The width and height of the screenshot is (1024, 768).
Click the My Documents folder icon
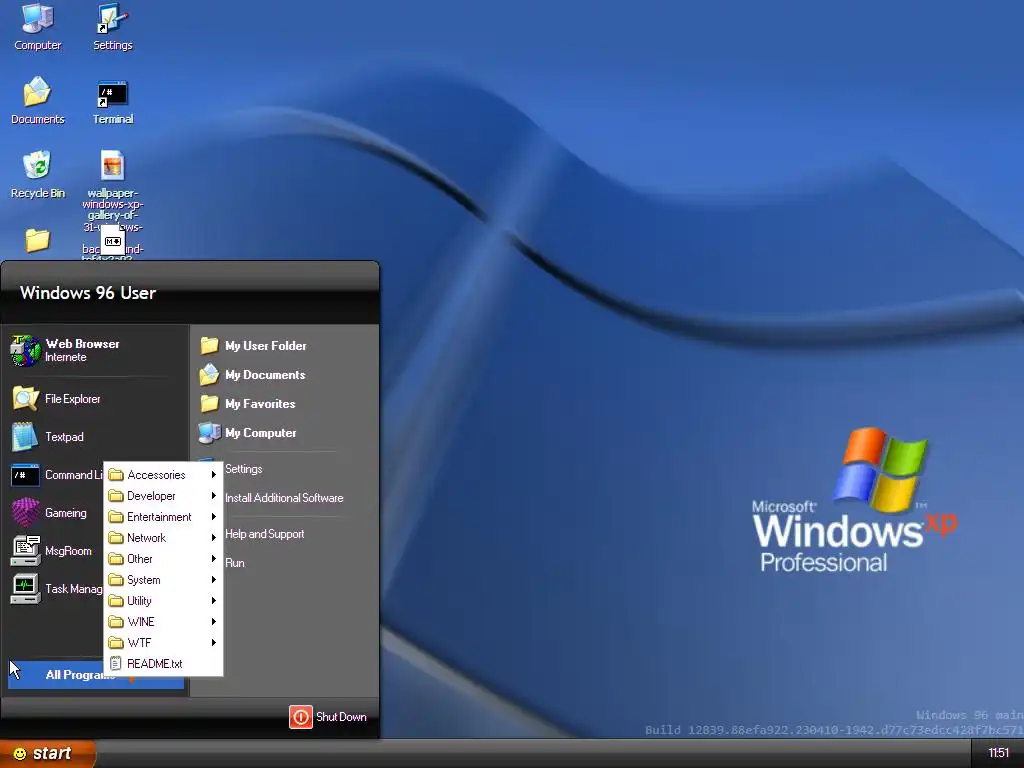coord(209,374)
